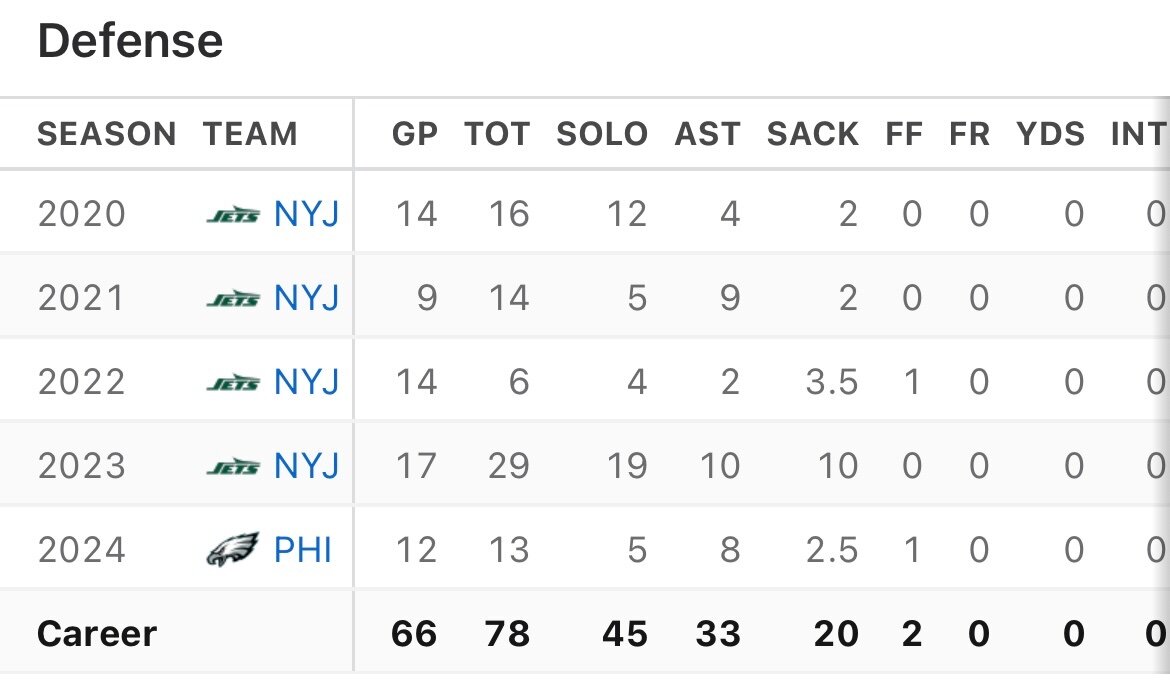Click the Jets logo in 2022 row
1170x689 pixels.
pyautogui.click(x=233, y=383)
